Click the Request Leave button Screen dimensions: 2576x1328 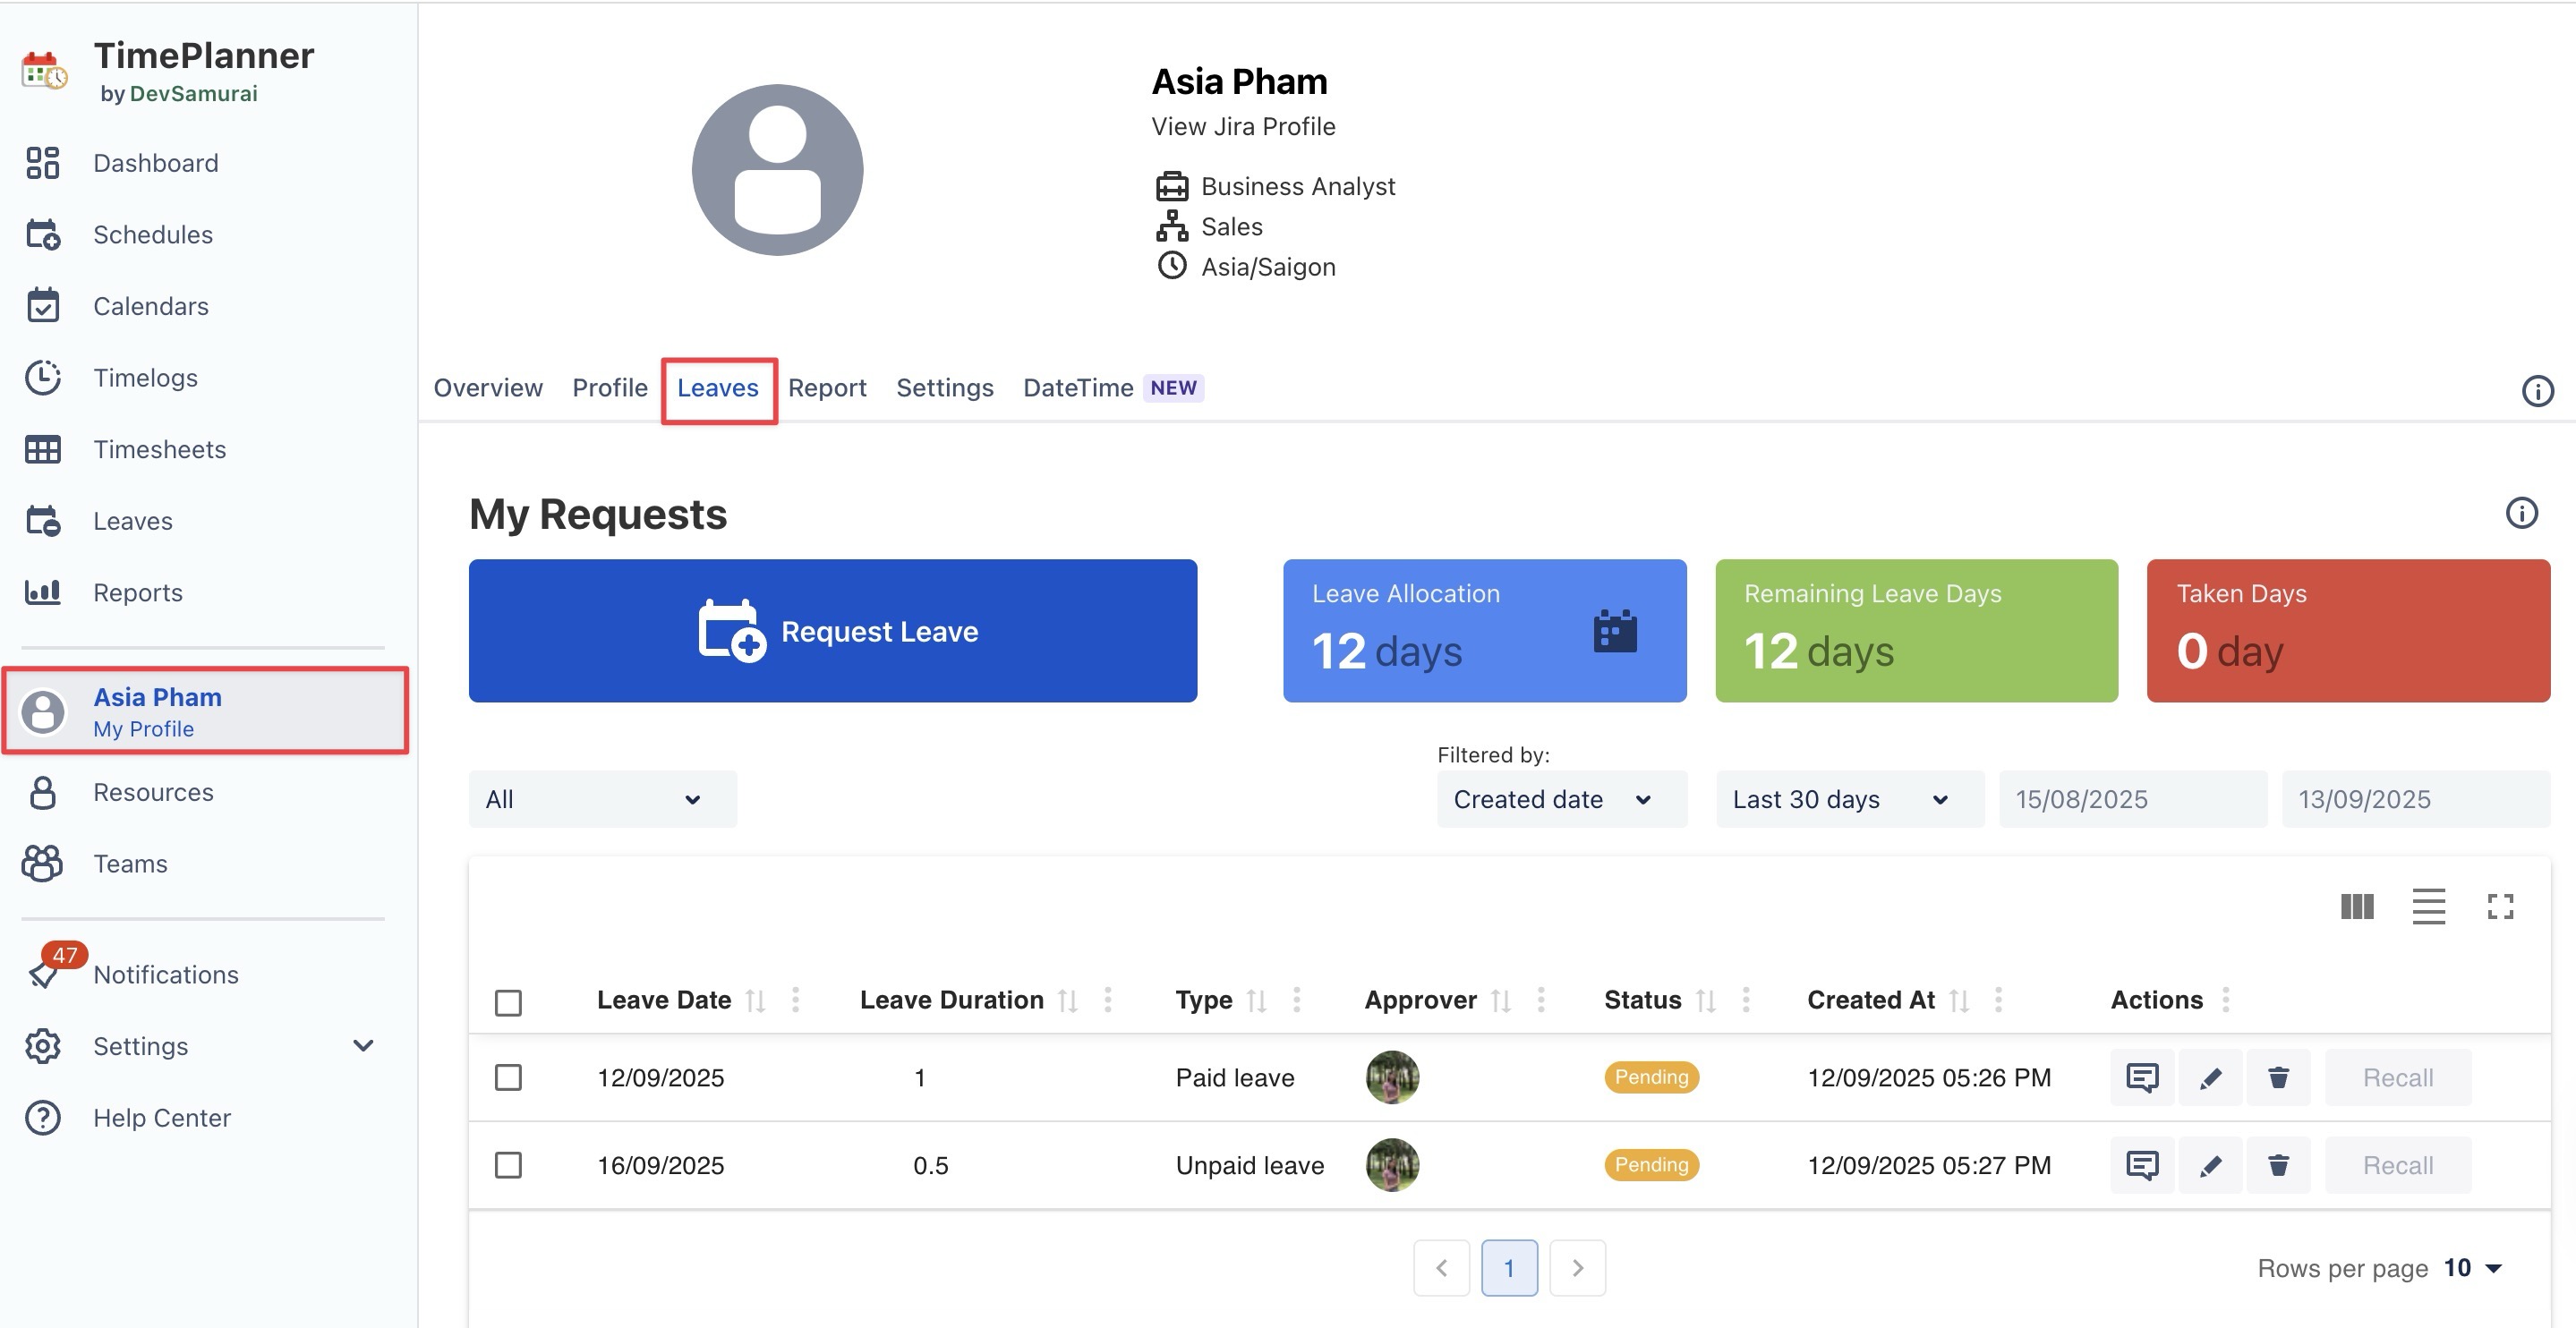point(832,631)
